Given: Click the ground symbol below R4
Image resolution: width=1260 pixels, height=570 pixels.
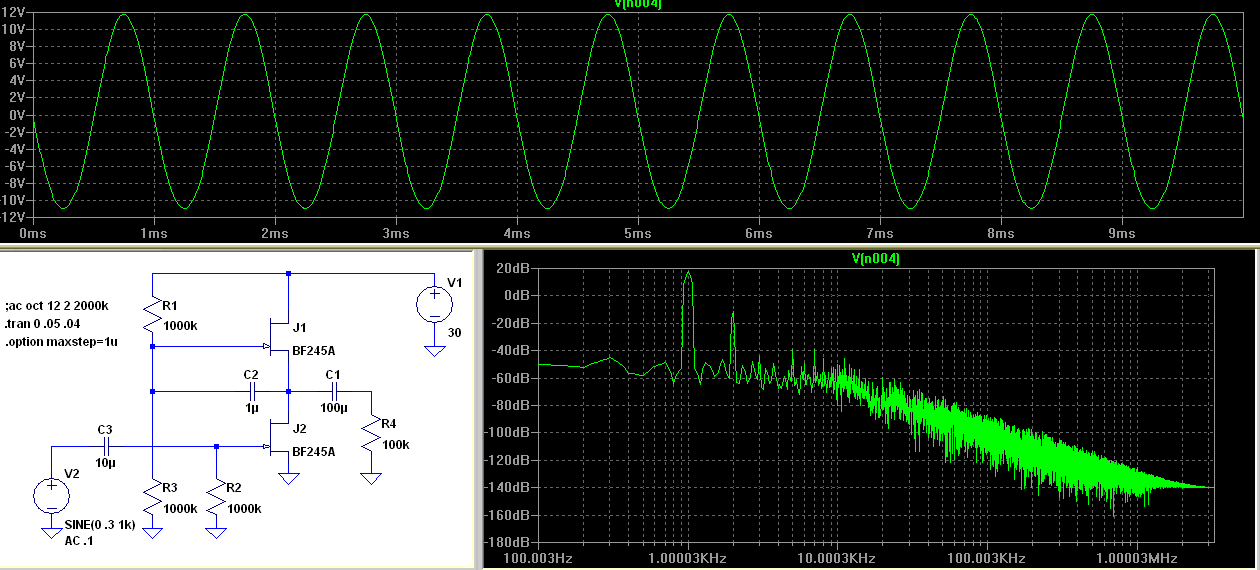Looking at the screenshot, I should [x=371, y=478].
